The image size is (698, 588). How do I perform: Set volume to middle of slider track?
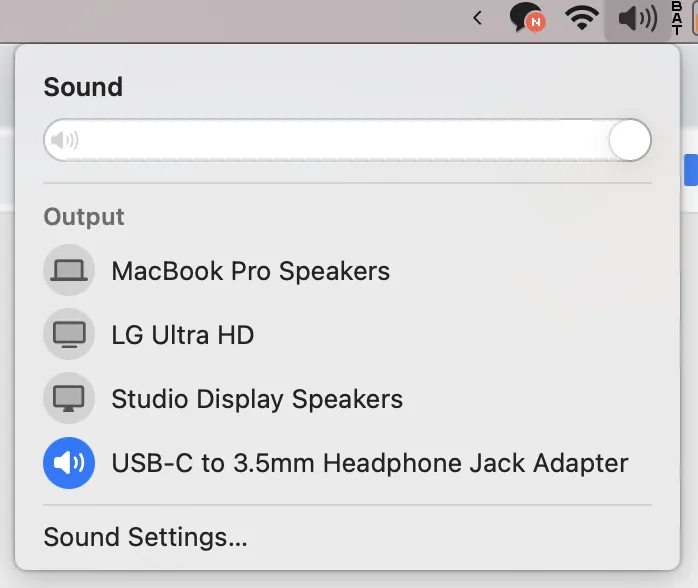[x=347, y=140]
